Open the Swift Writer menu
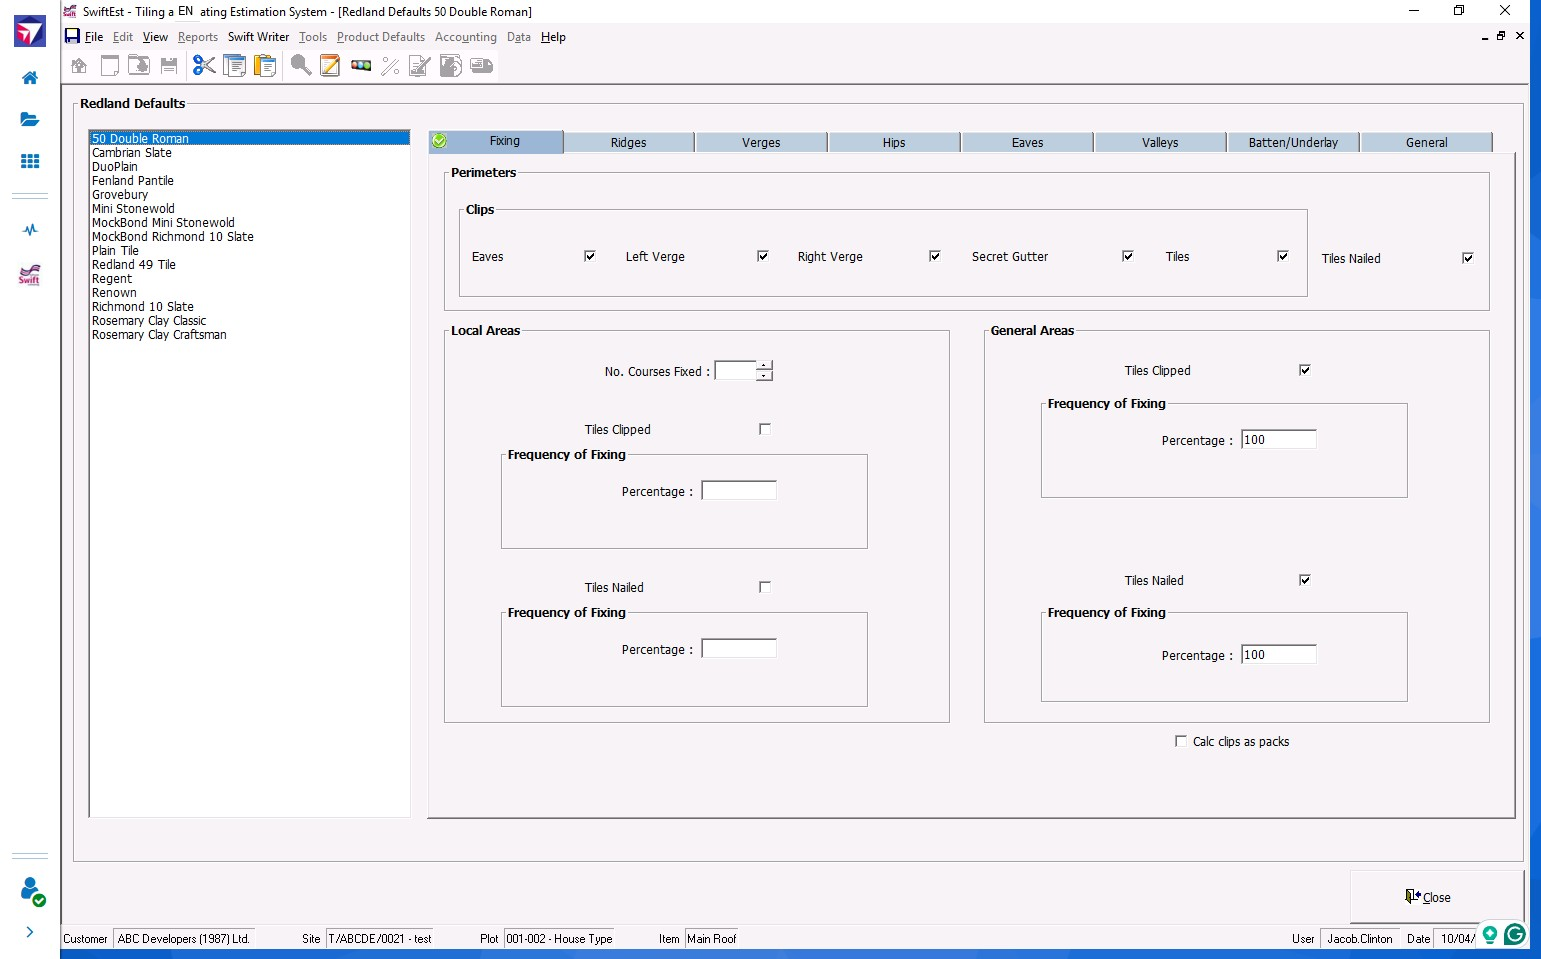 click(258, 37)
